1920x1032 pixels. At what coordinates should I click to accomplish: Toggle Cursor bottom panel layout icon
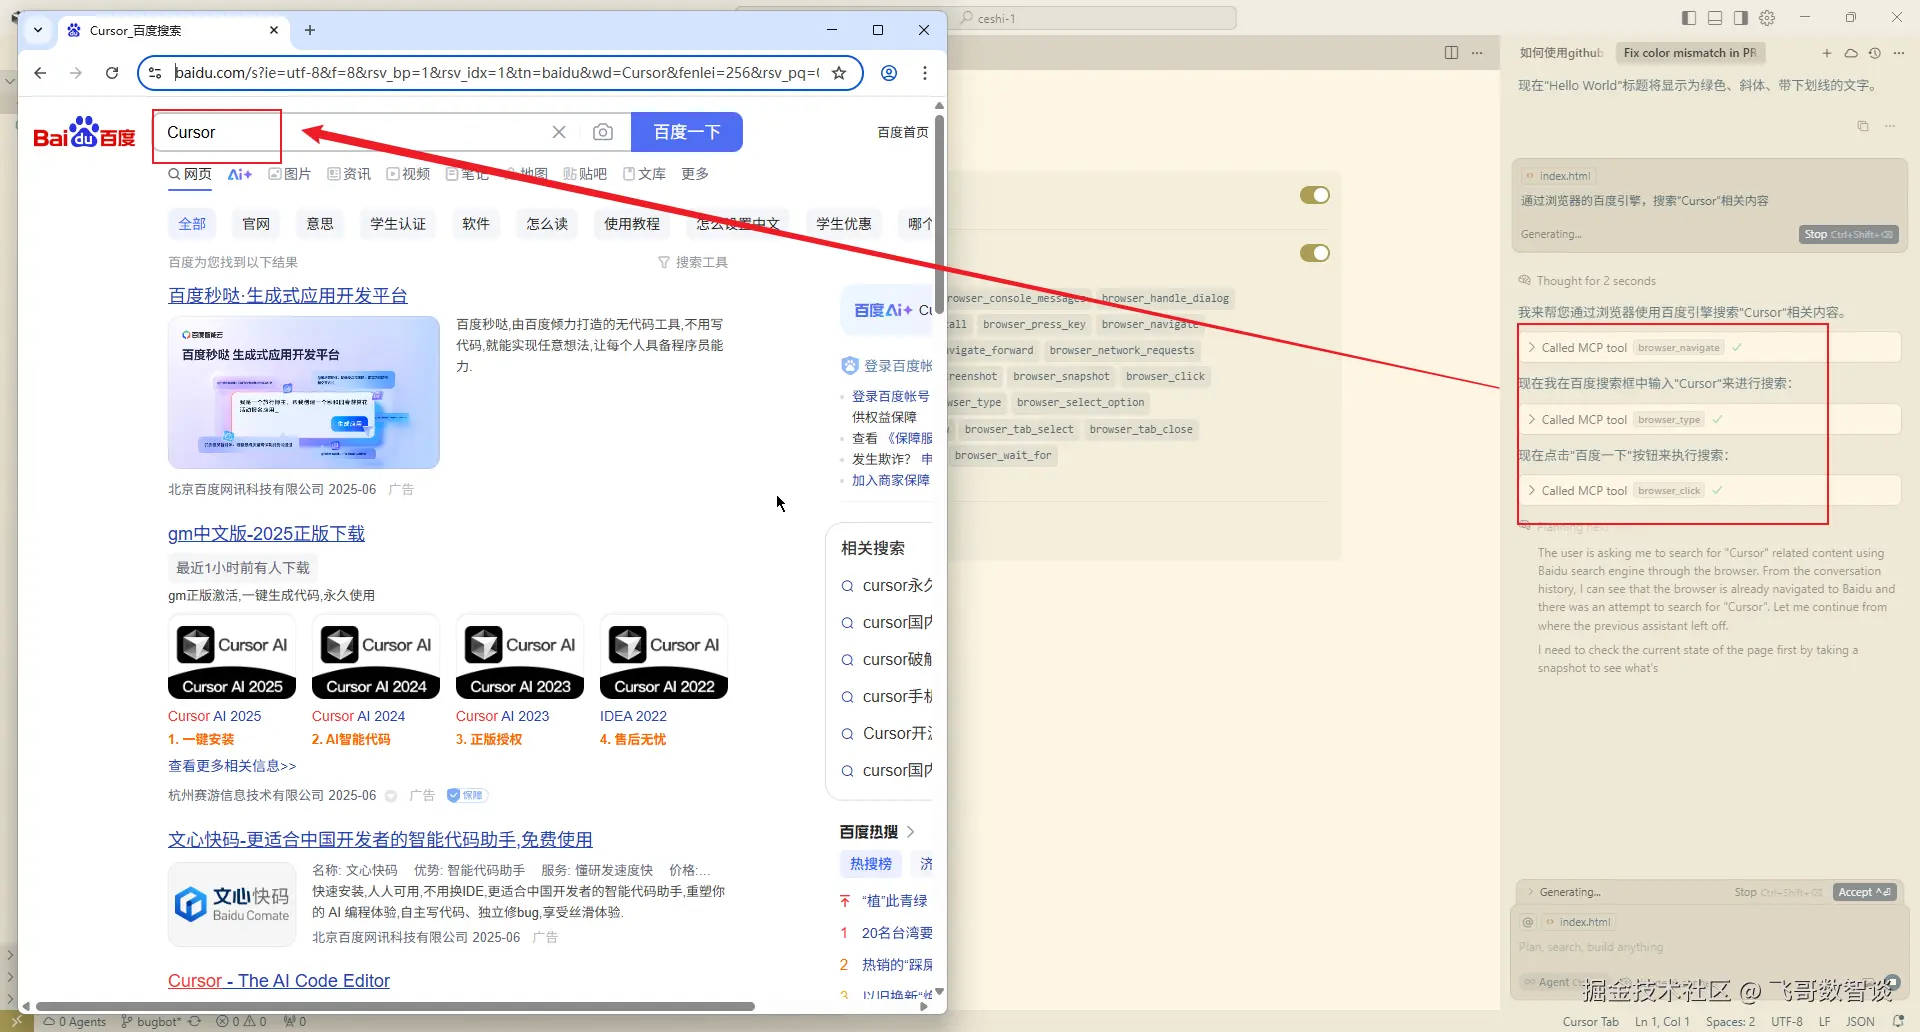click(x=1715, y=18)
